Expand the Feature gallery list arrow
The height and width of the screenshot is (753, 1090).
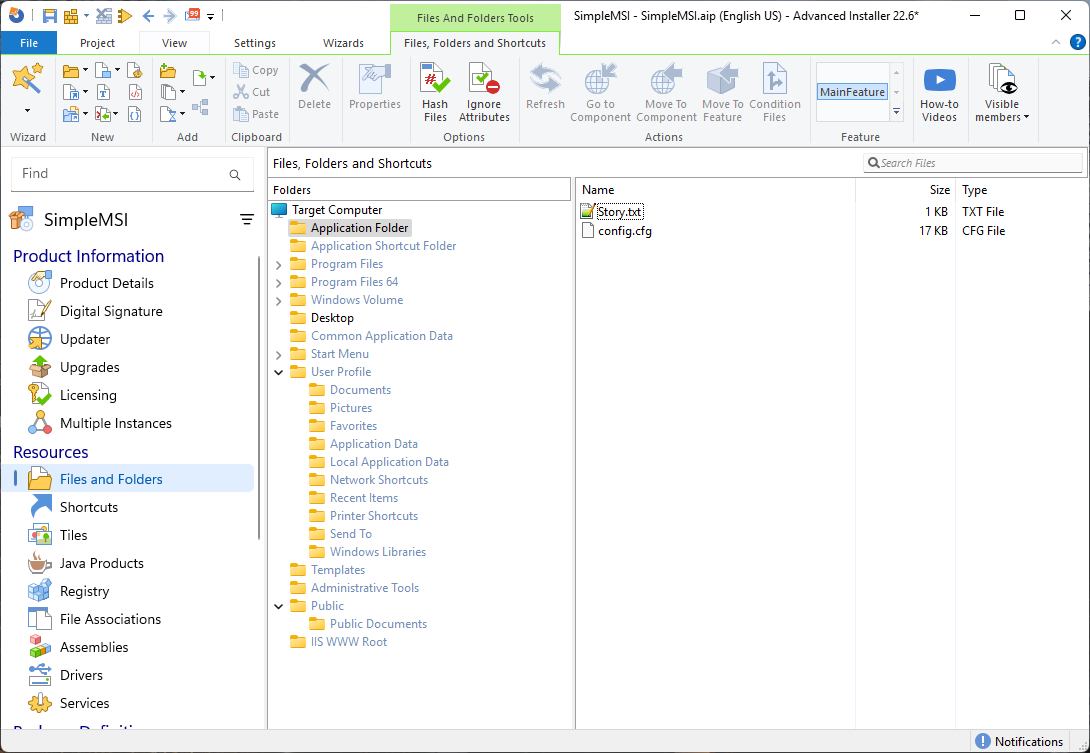897,111
